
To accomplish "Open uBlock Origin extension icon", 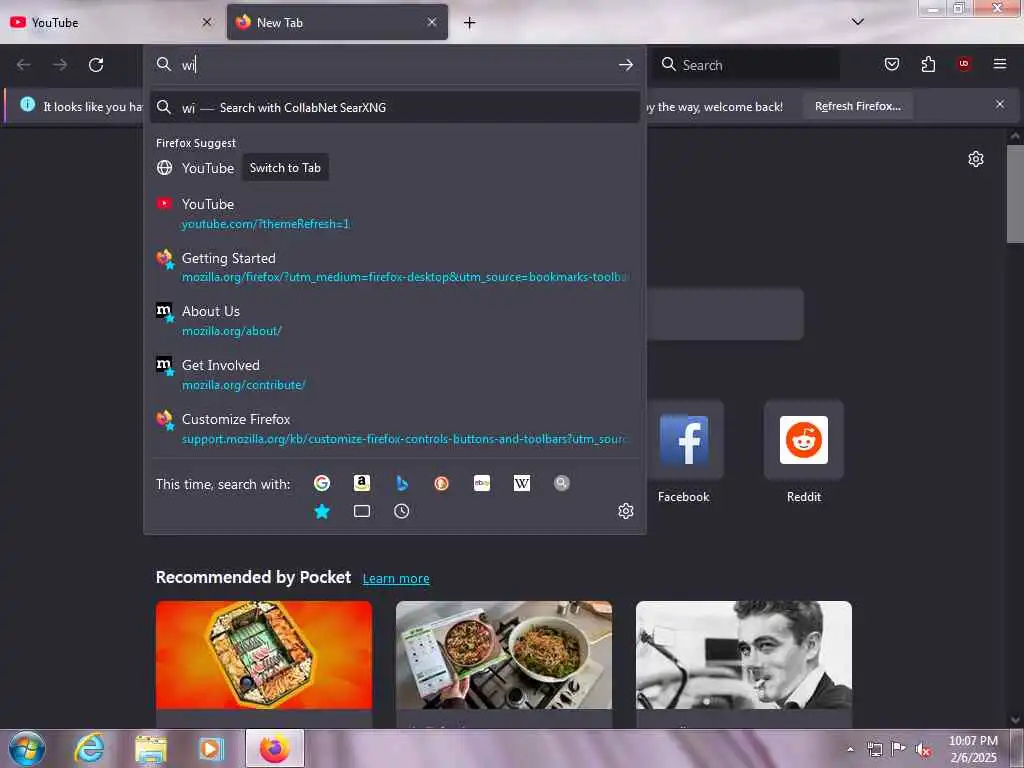I will (964, 64).
